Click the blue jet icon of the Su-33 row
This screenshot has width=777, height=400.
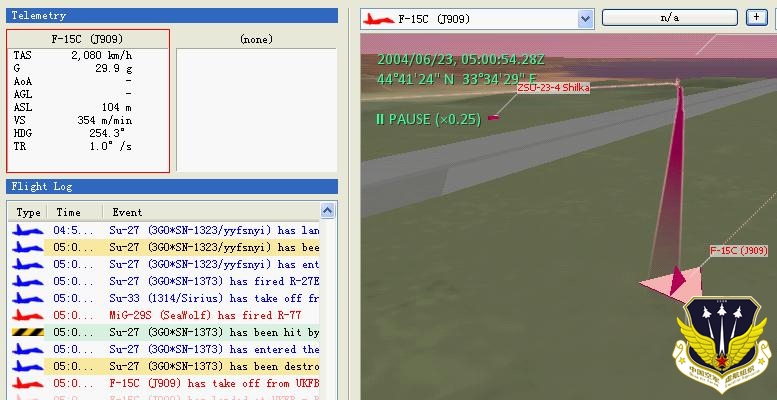pyautogui.click(x=28, y=298)
